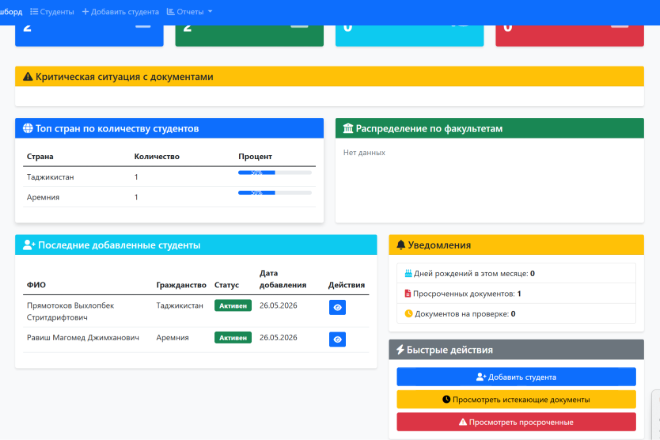Open Добавить студента in the navbar
This screenshot has height=440, width=660.
pos(120,12)
